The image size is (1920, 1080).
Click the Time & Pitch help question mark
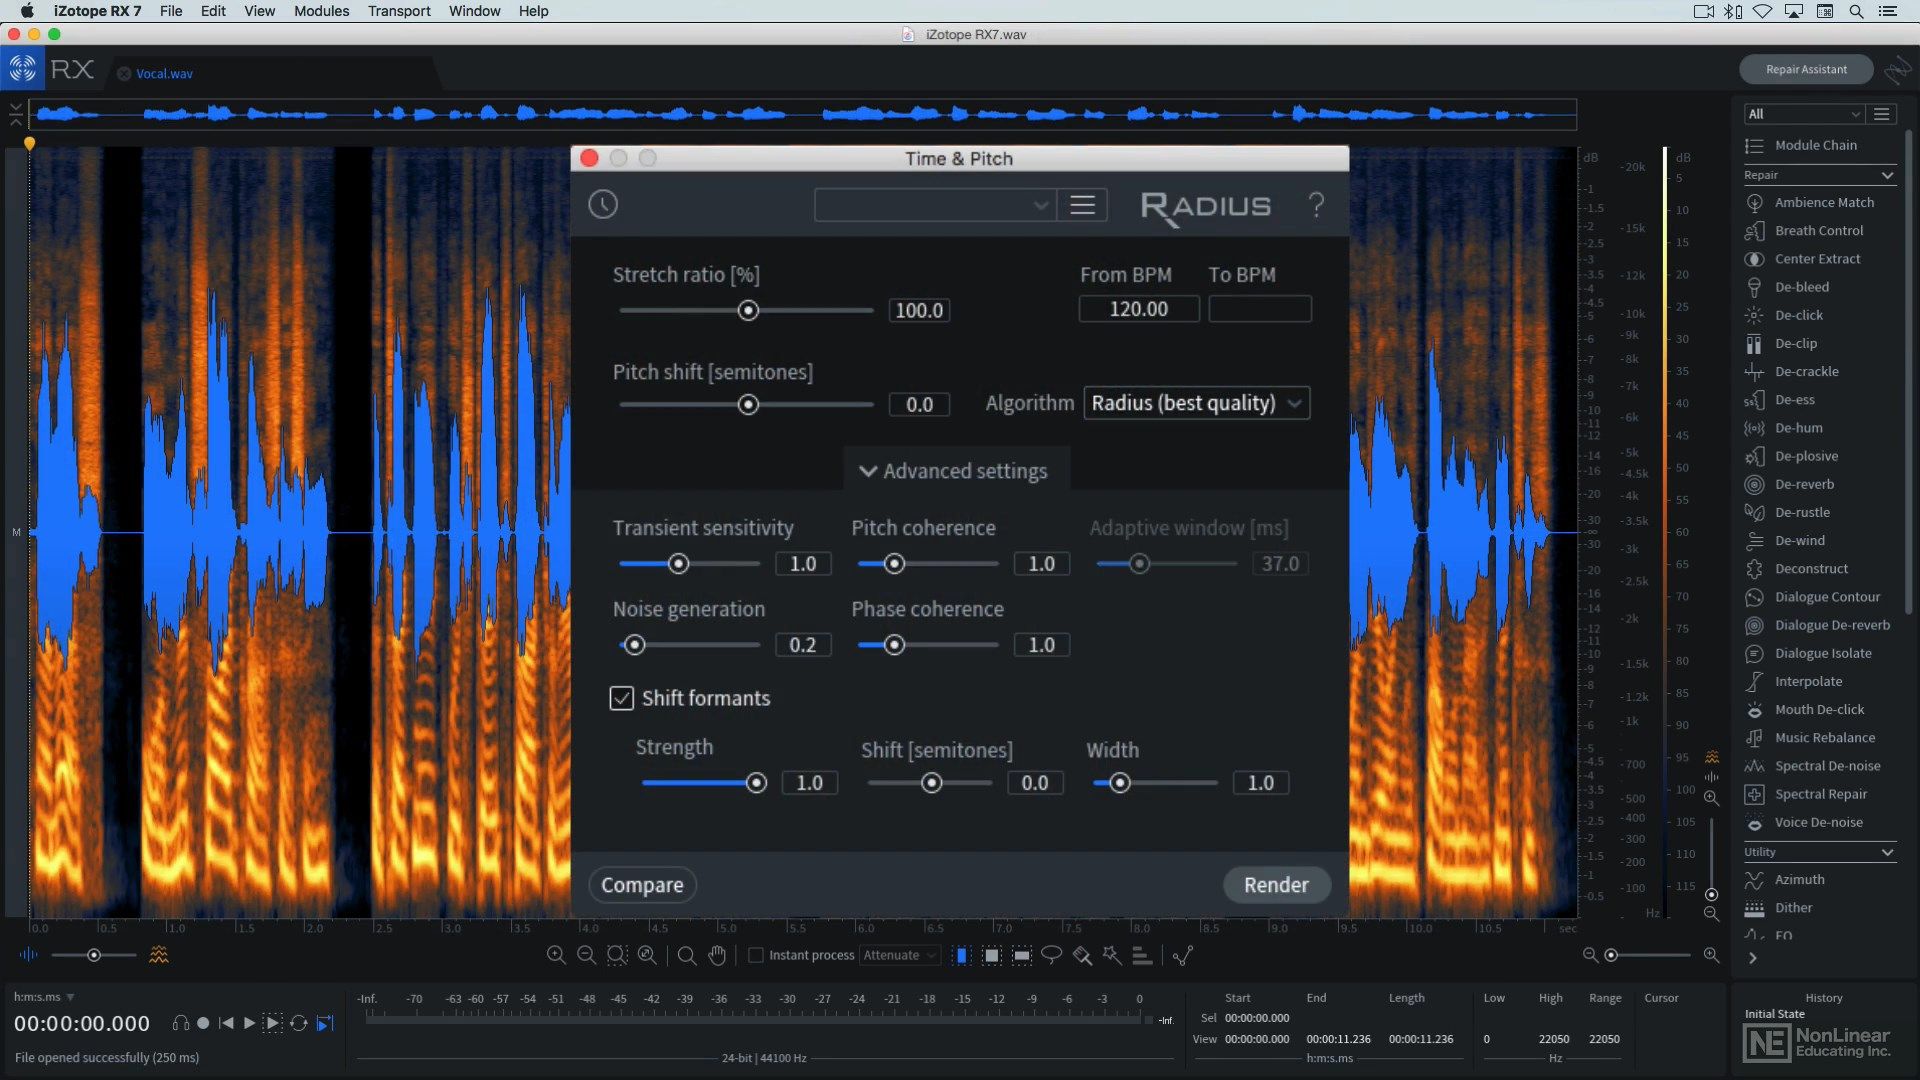click(1316, 205)
